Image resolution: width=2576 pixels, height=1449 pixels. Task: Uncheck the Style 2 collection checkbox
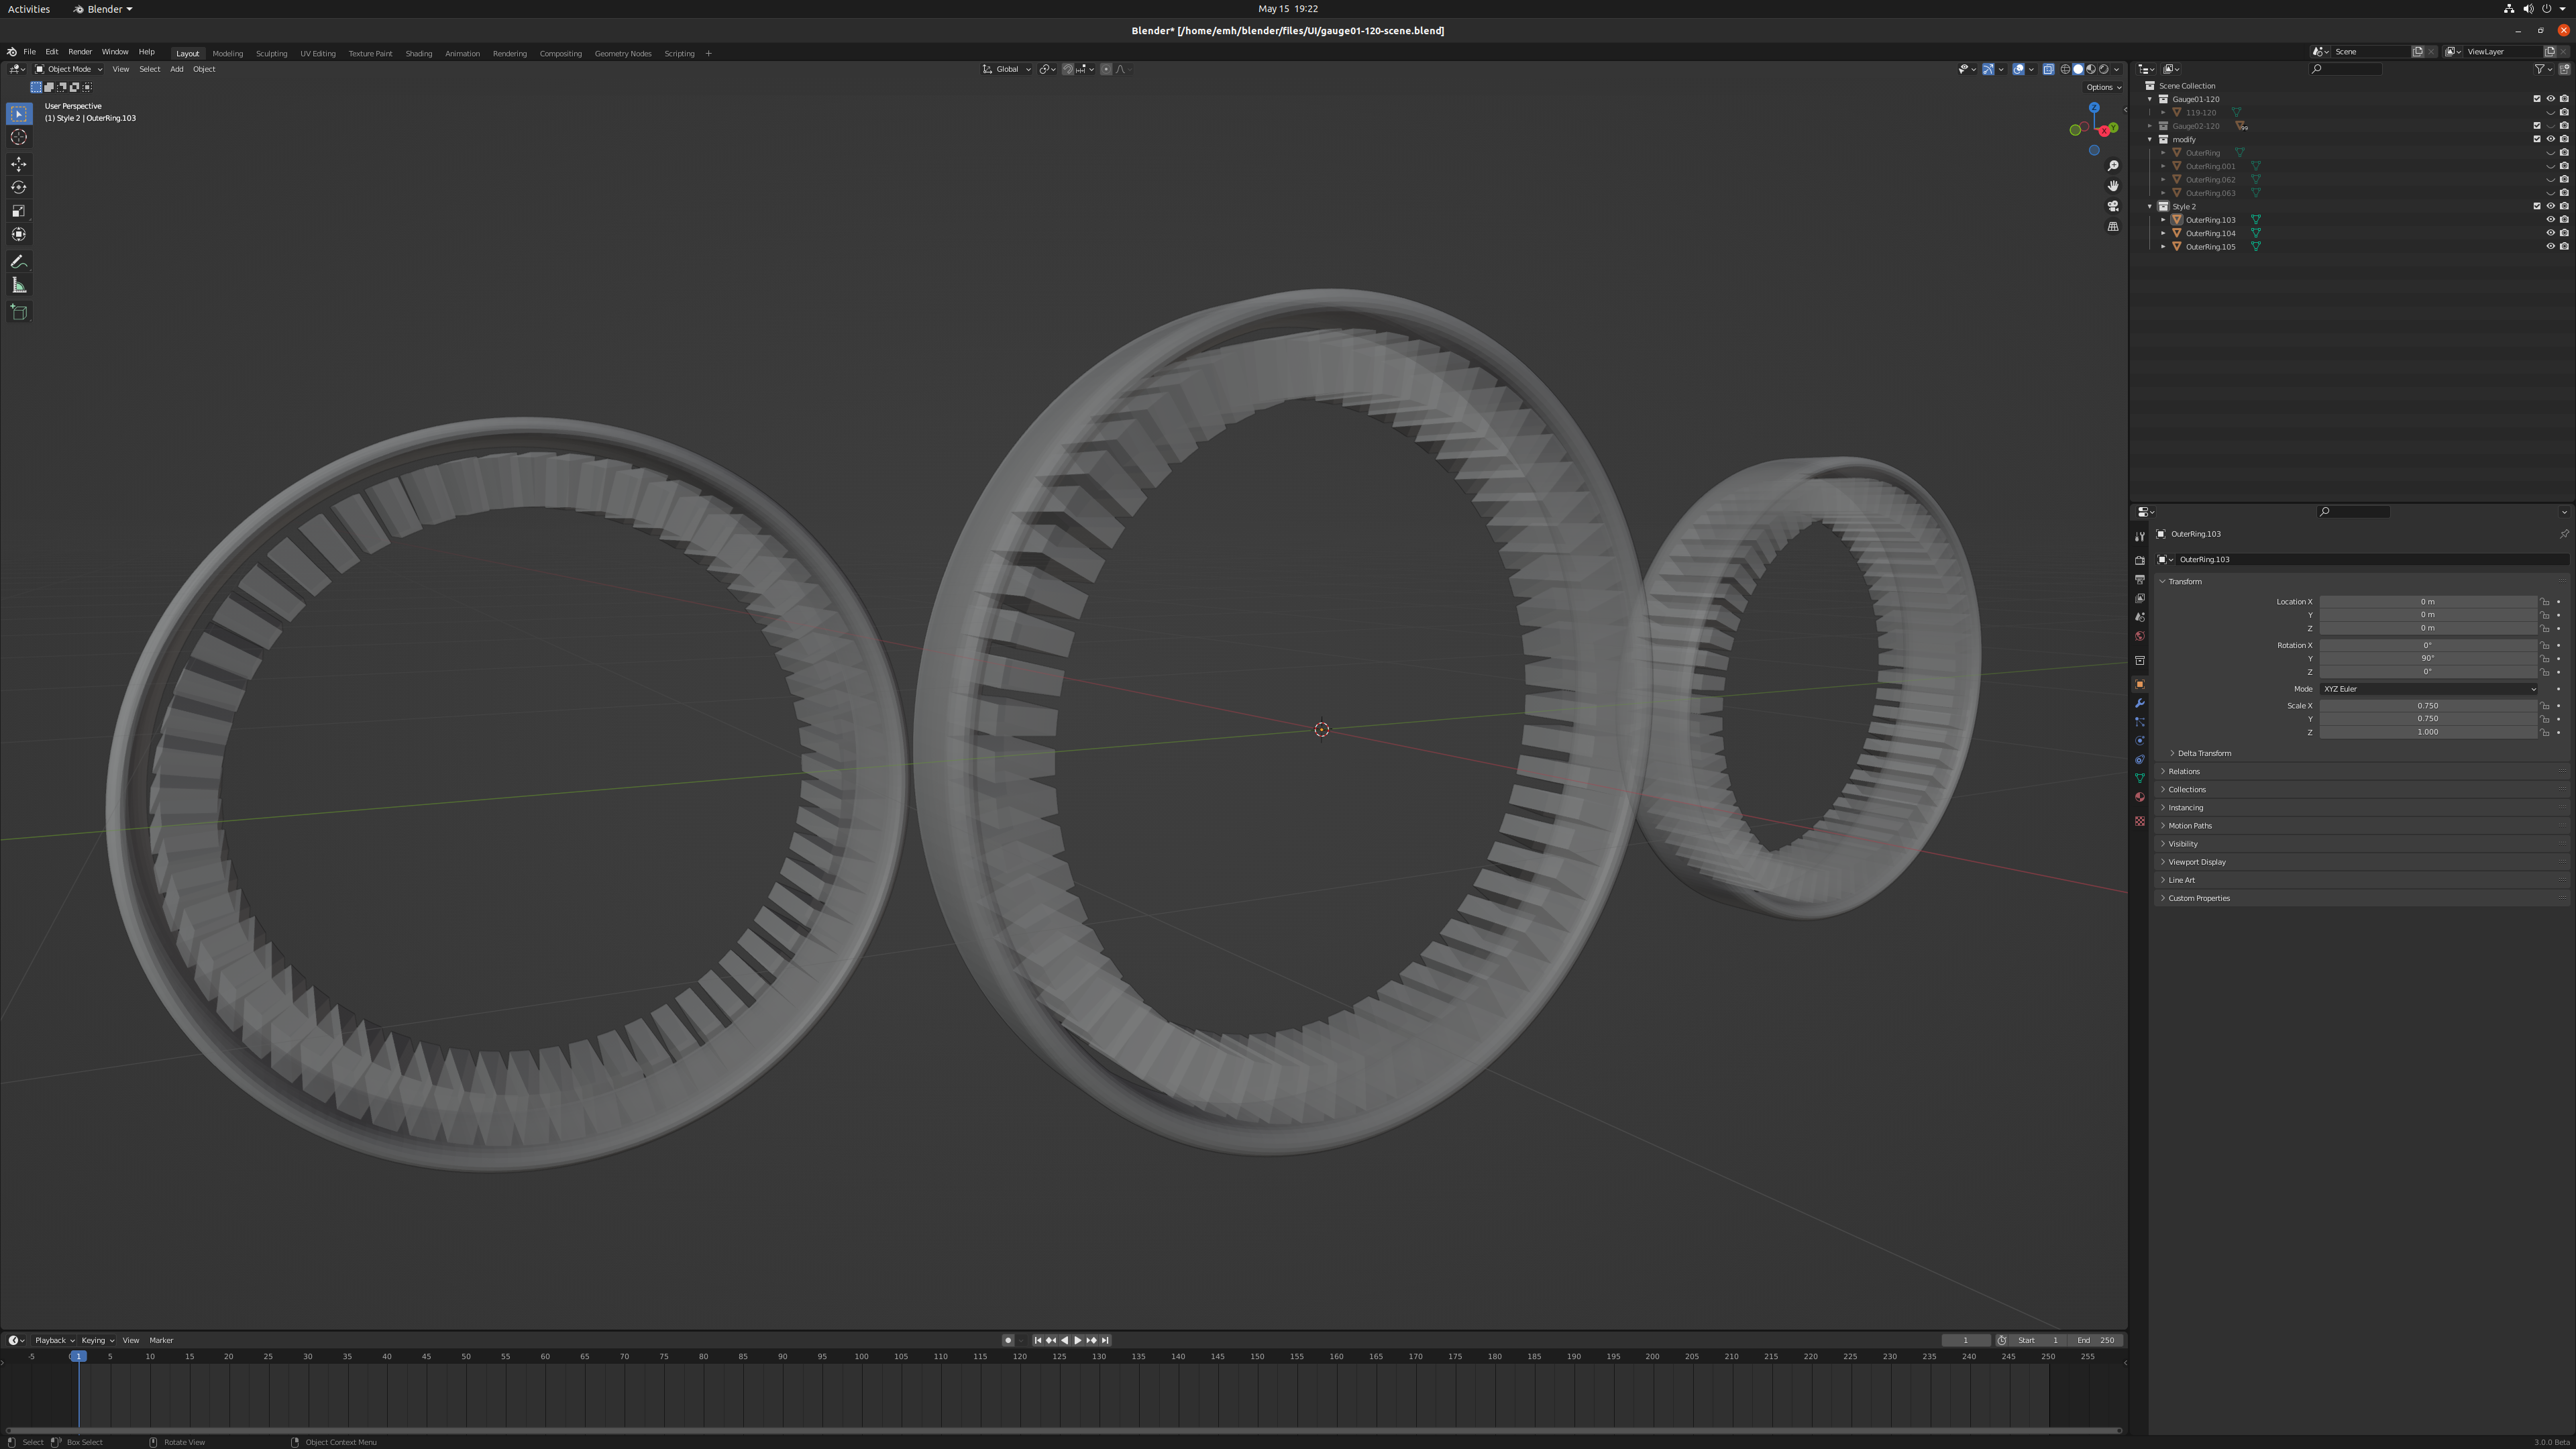[x=2537, y=206]
